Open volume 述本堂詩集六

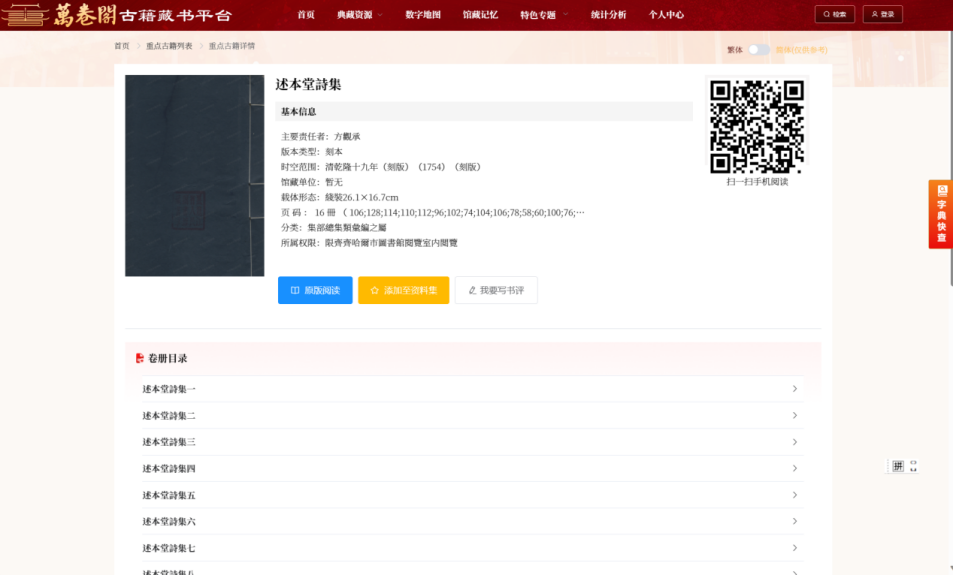(473, 522)
